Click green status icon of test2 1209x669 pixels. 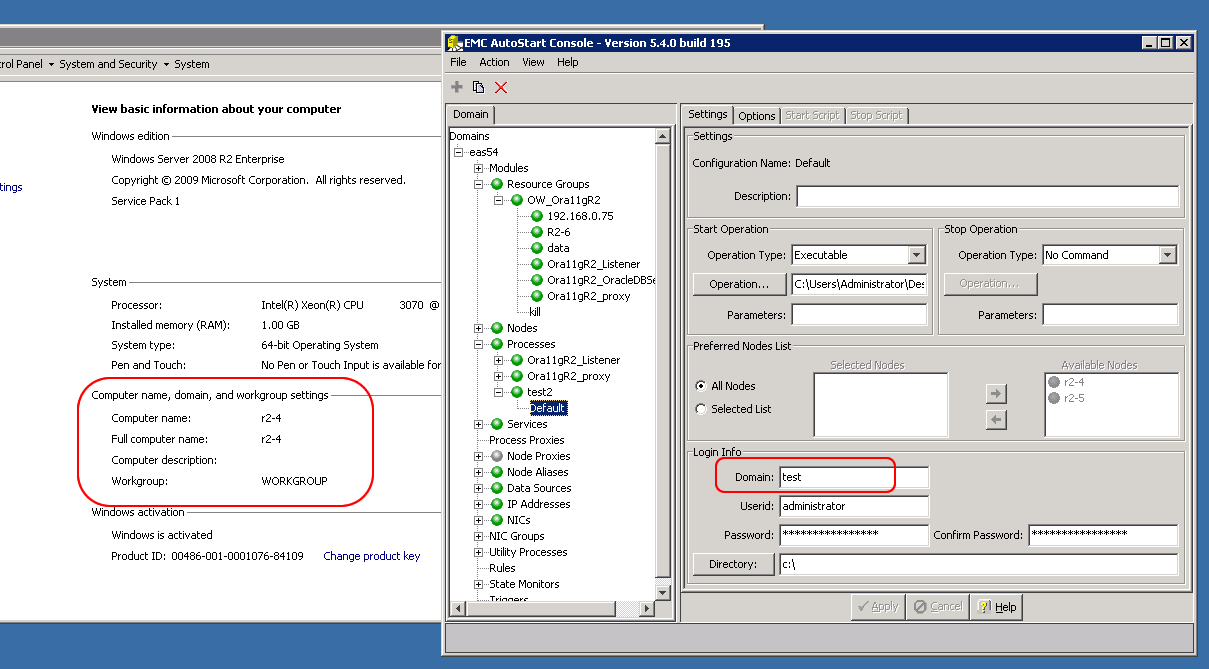[x=517, y=392]
